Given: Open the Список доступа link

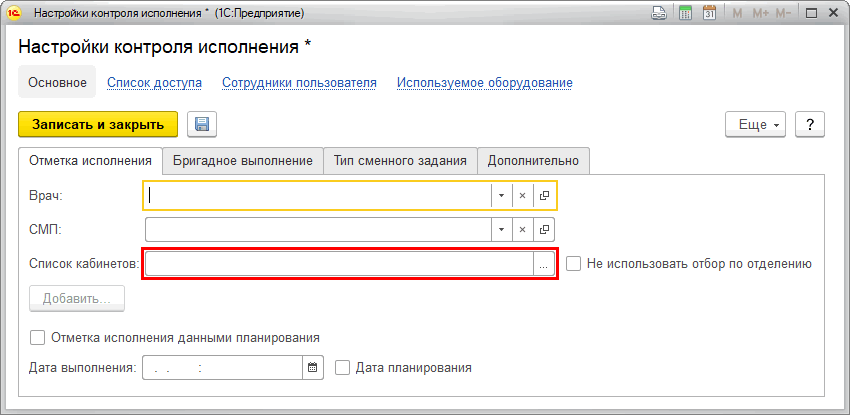Looking at the screenshot, I should (154, 83).
